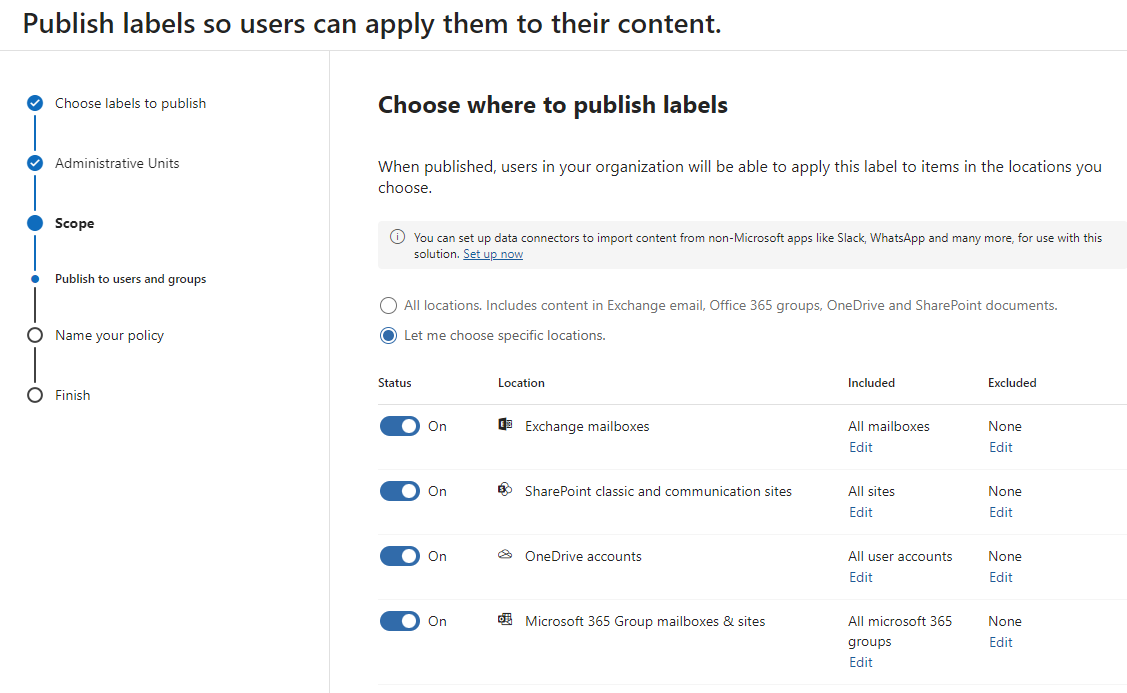This screenshot has height=693, width=1127.
Task: Disable the OneDrive accounts toggle
Action: (399, 556)
